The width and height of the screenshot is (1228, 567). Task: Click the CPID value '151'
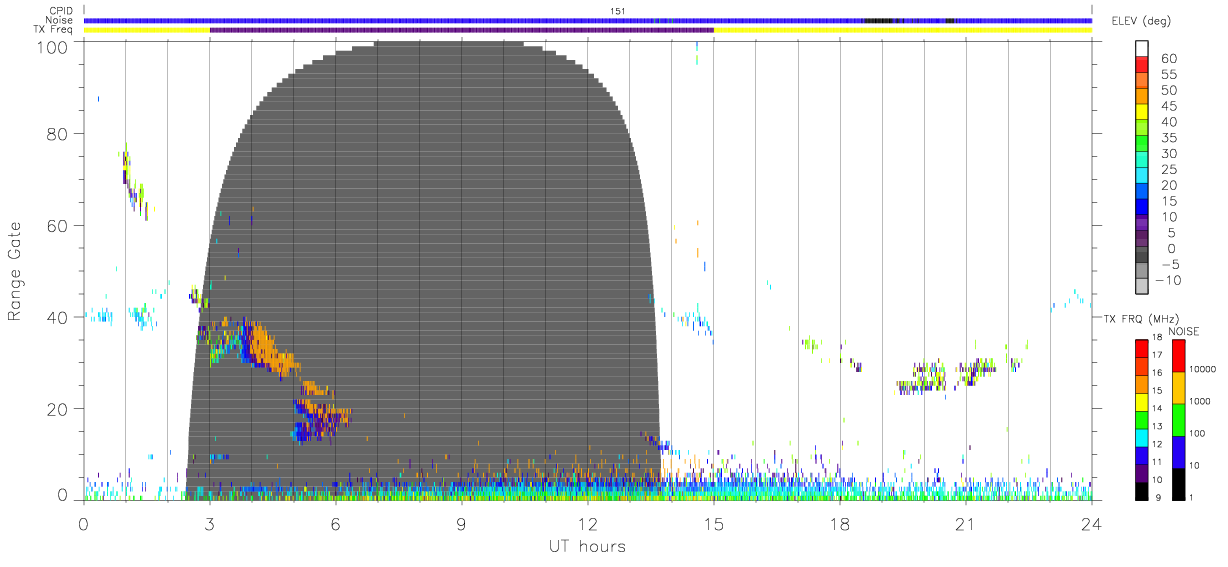click(x=617, y=11)
